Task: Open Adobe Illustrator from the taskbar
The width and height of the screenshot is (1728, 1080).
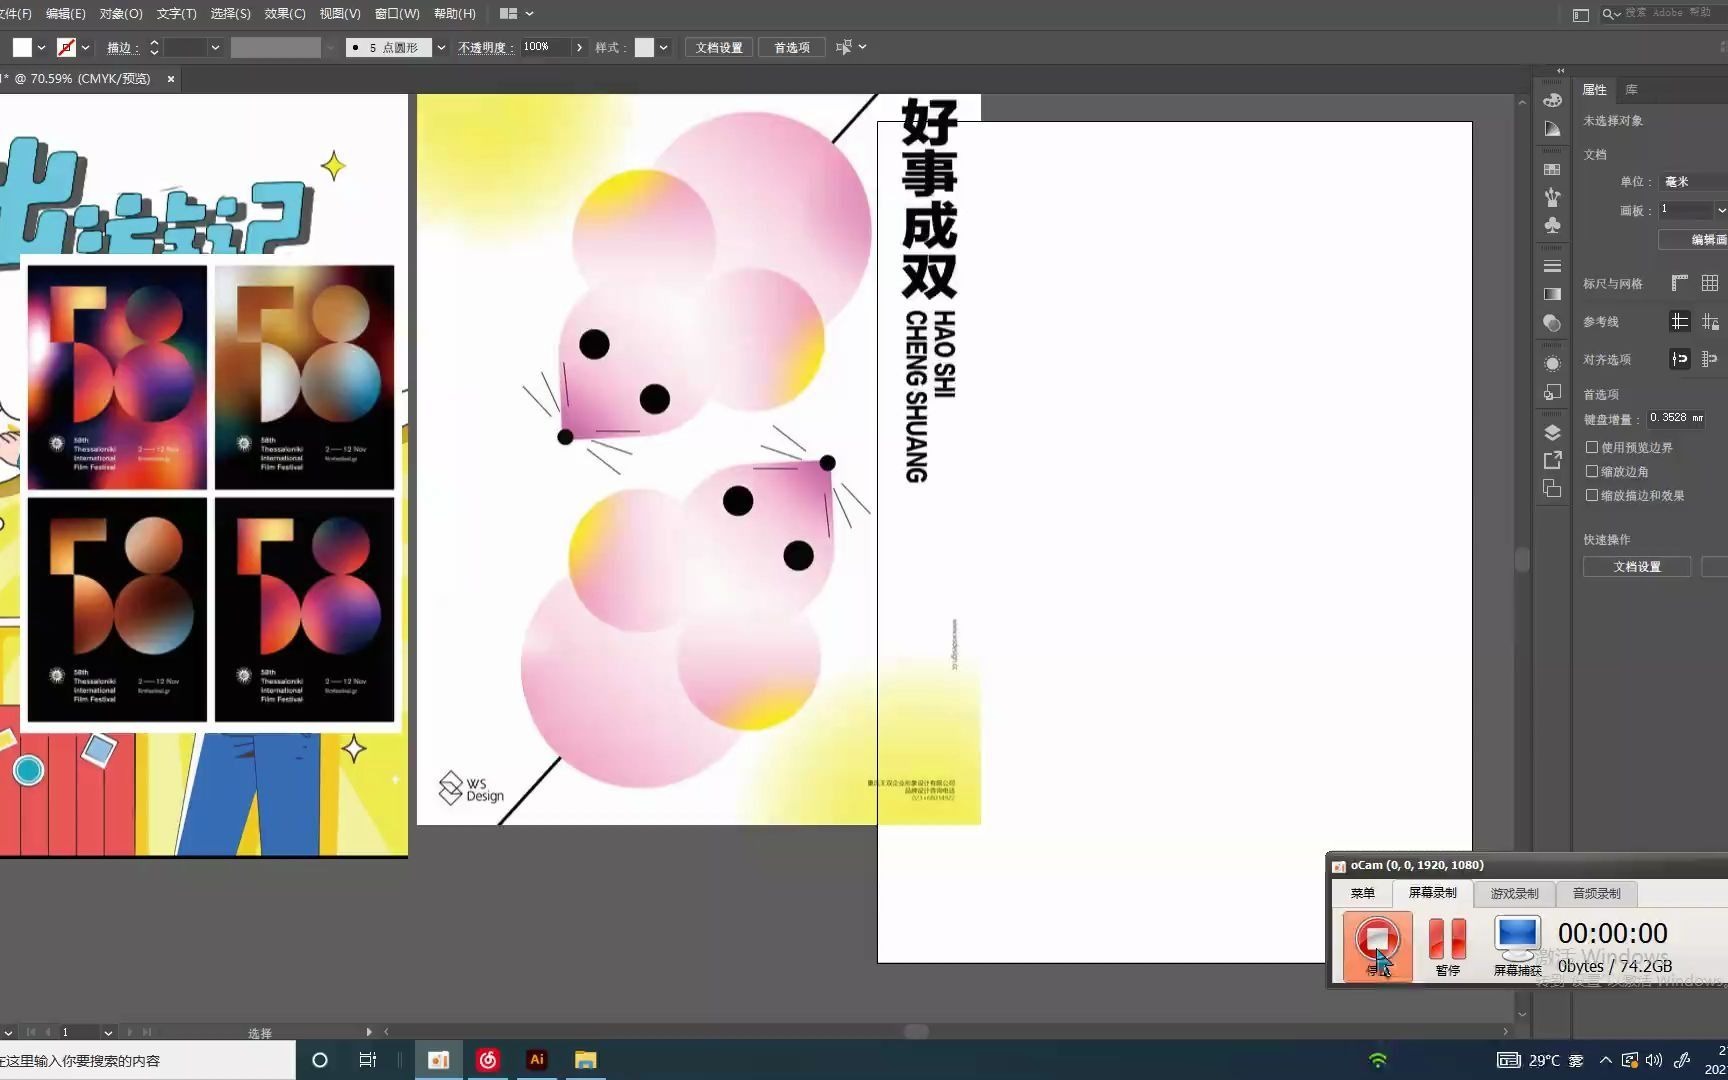Action: [x=537, y=1060]
